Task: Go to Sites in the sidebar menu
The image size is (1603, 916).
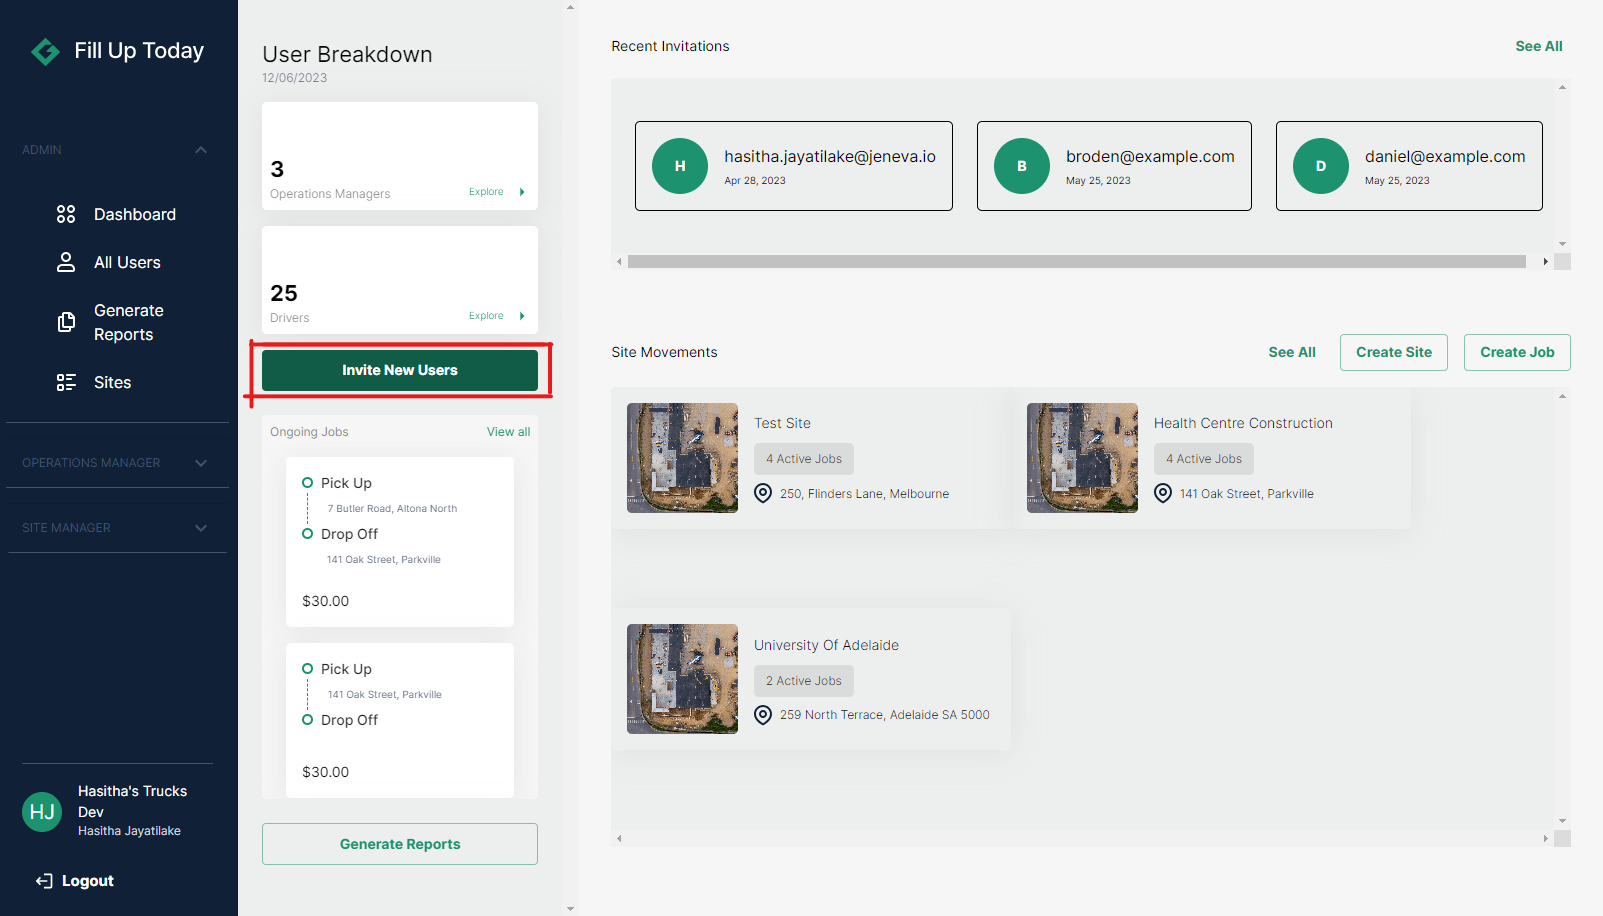Action: (112, 382)
